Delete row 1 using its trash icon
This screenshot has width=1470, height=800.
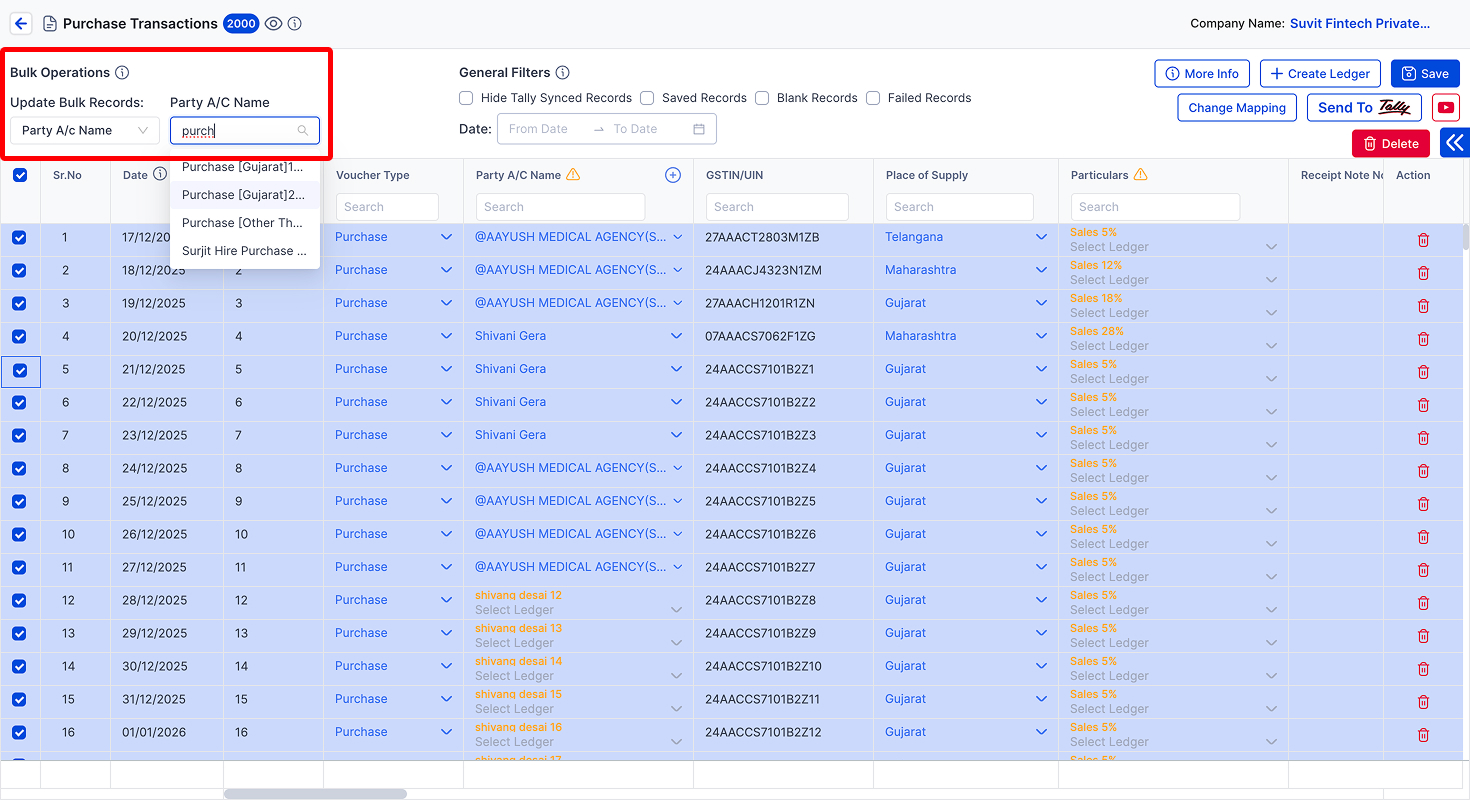pos(1423,240)
